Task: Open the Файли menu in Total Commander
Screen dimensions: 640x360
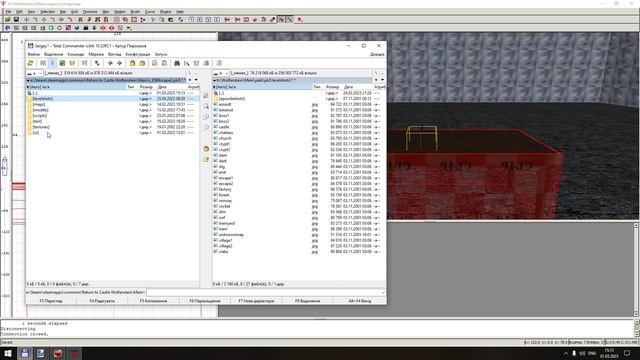Action: pyautogui.click(x=33, y=54)
